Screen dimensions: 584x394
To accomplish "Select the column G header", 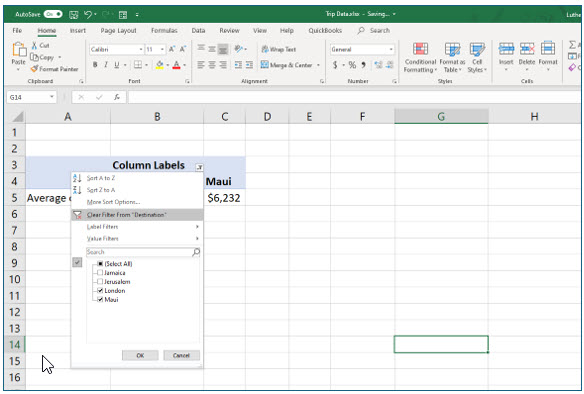I will coord(441,117).
